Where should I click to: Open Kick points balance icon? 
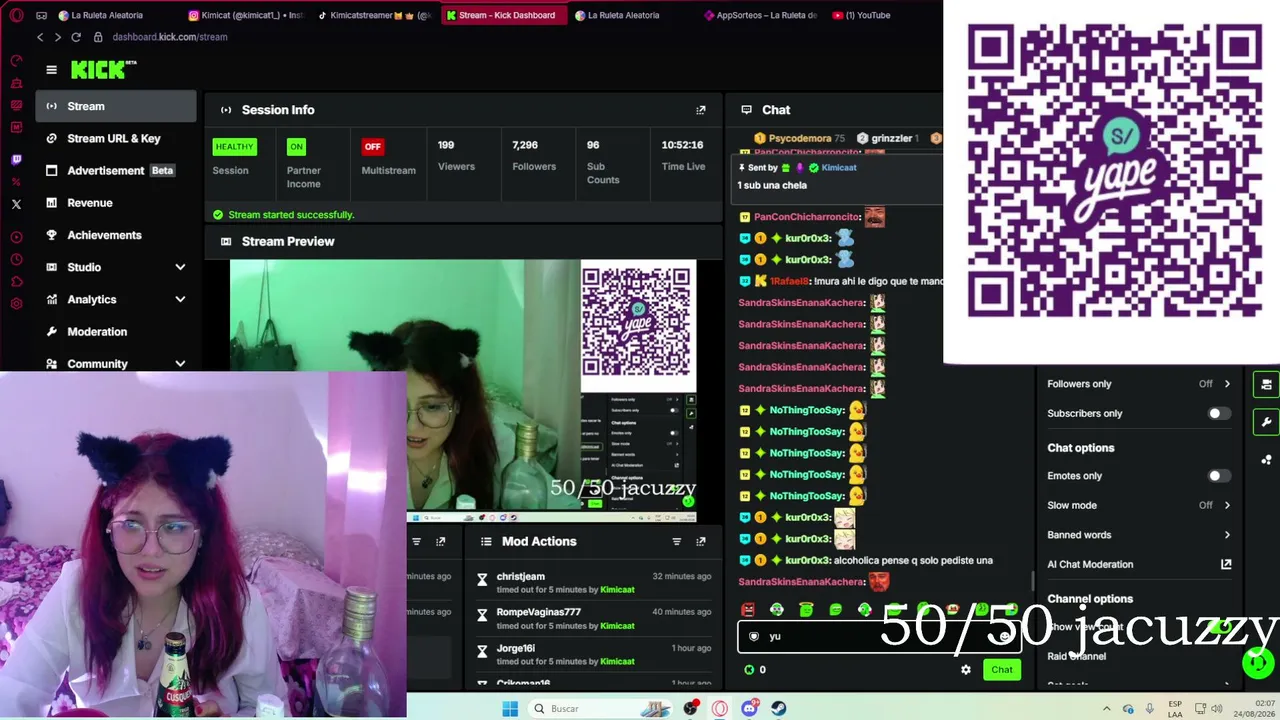coord(749,670)
